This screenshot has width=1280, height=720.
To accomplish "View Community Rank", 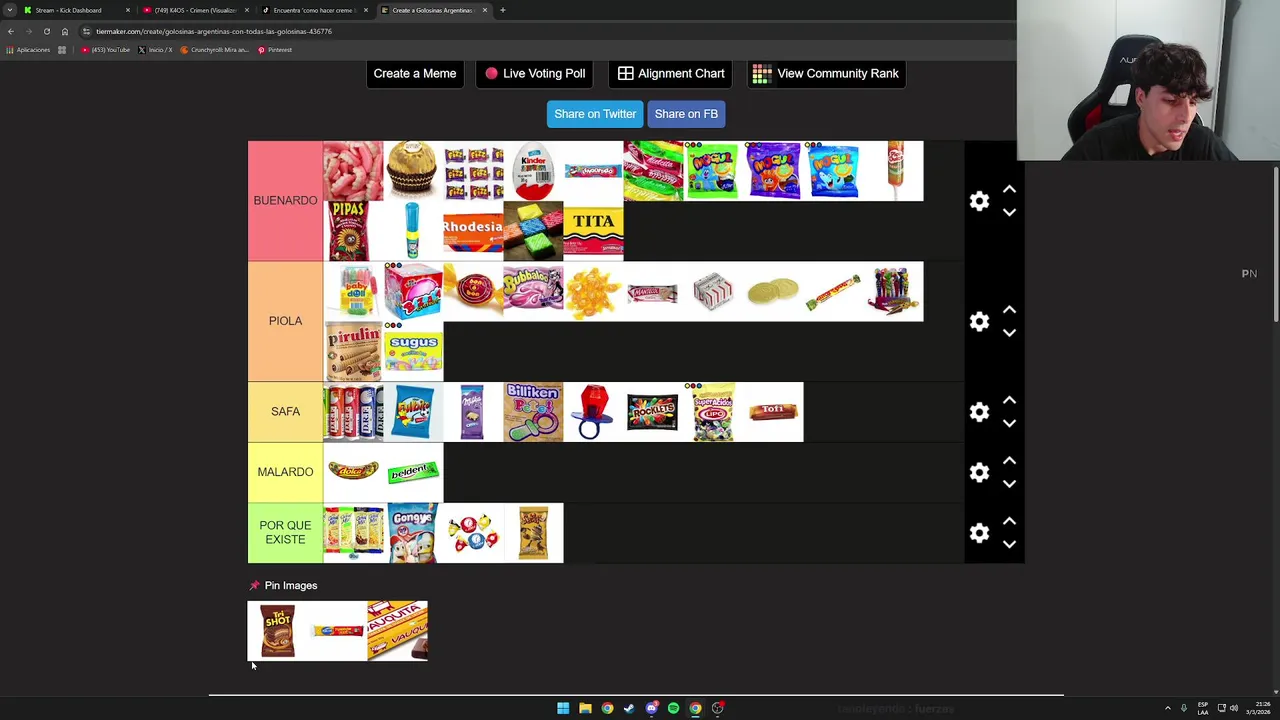I will click(x=826, y=73).
